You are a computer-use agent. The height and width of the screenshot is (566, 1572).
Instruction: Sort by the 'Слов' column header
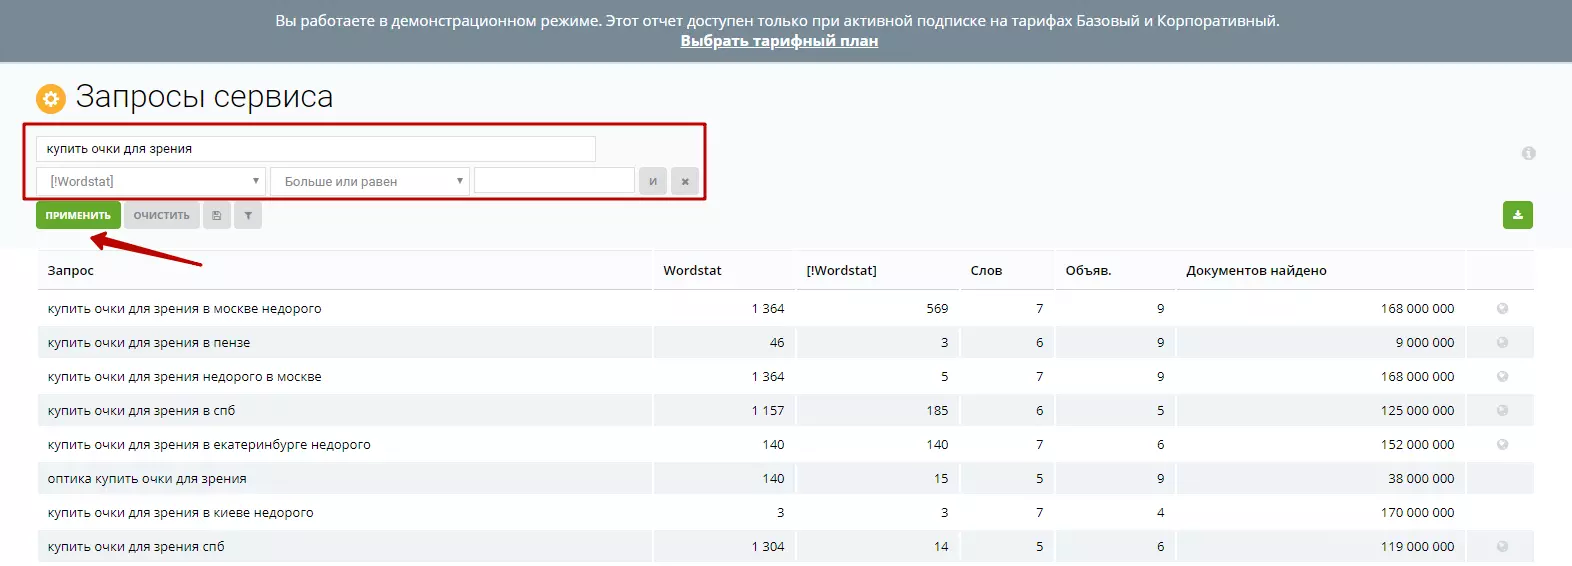tap(986, 271)
